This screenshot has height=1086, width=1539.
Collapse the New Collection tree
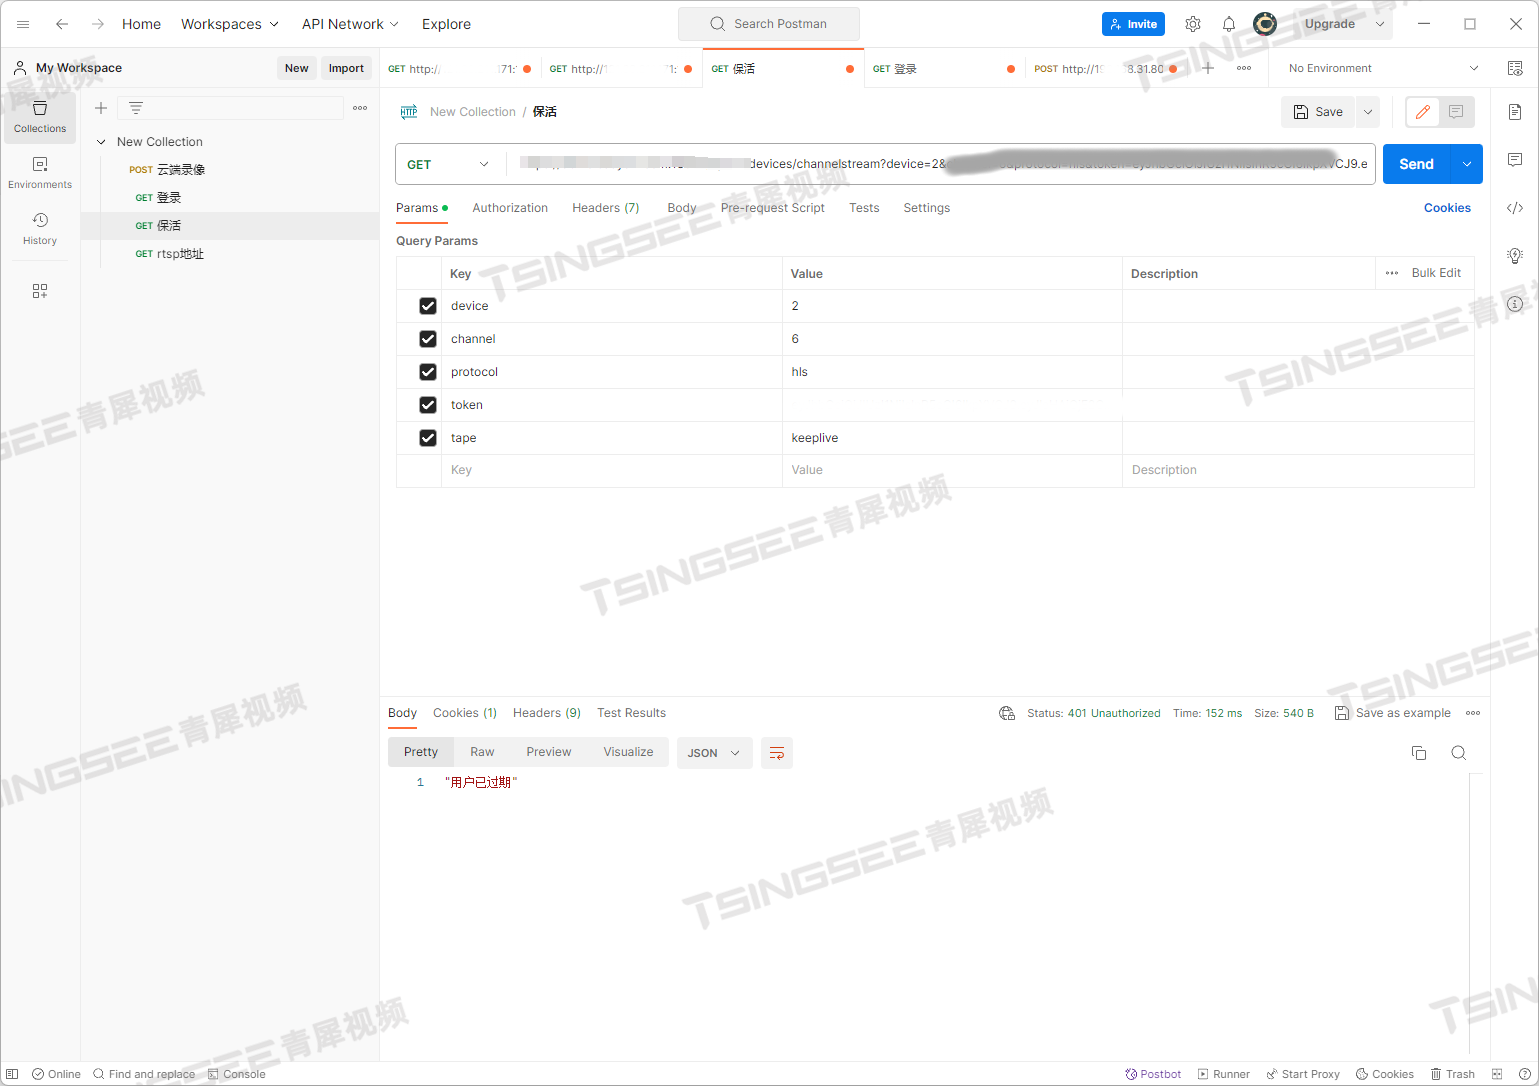point(101,142)
